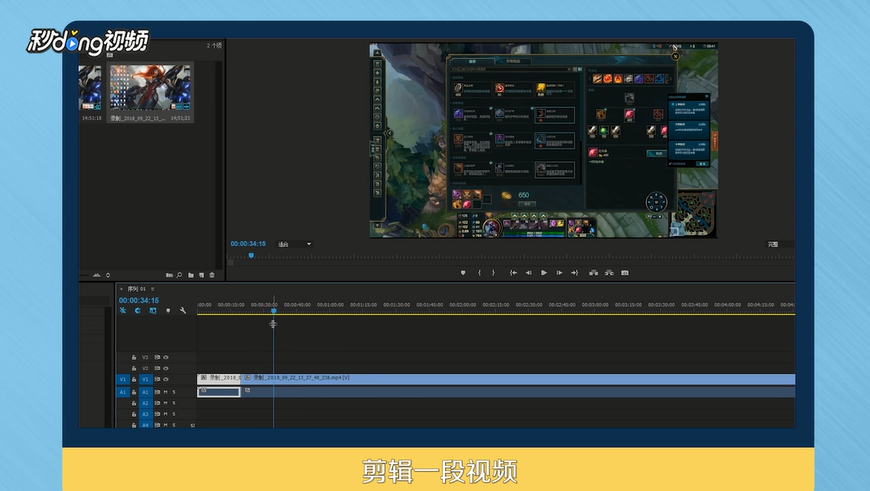
Task: Toggle snap in the timeline
Action: coord(138,311)
